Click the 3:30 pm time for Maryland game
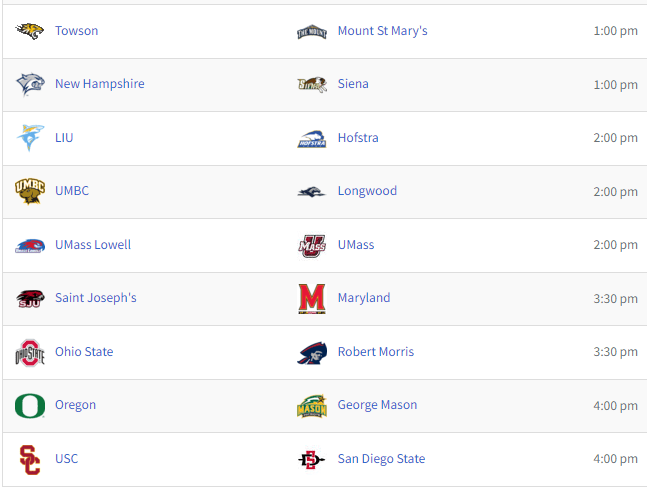 615,299
